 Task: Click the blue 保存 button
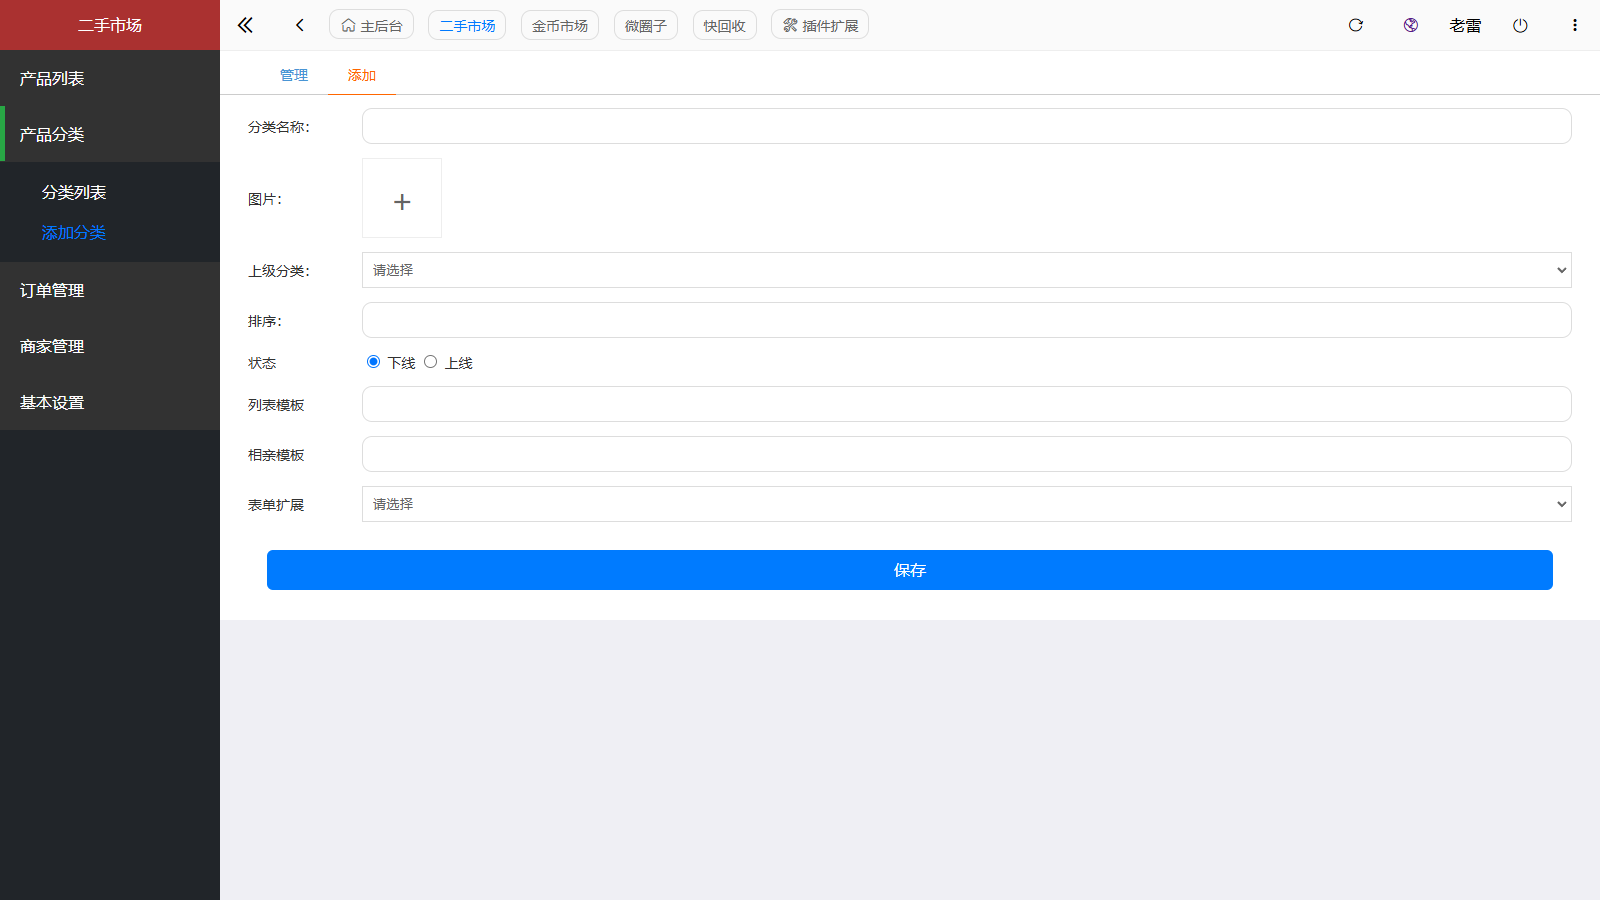point(909,570)
